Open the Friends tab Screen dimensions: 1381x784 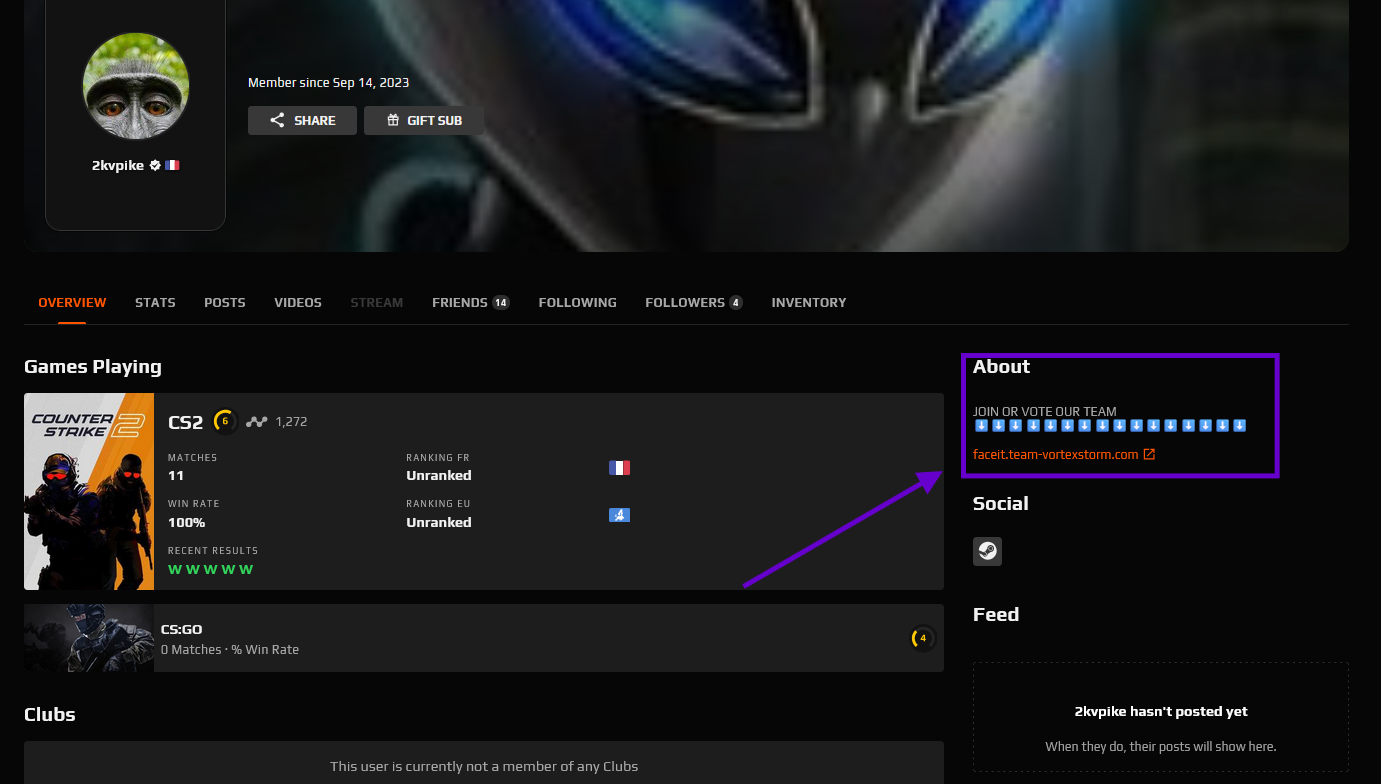click(x=471, y=302)
